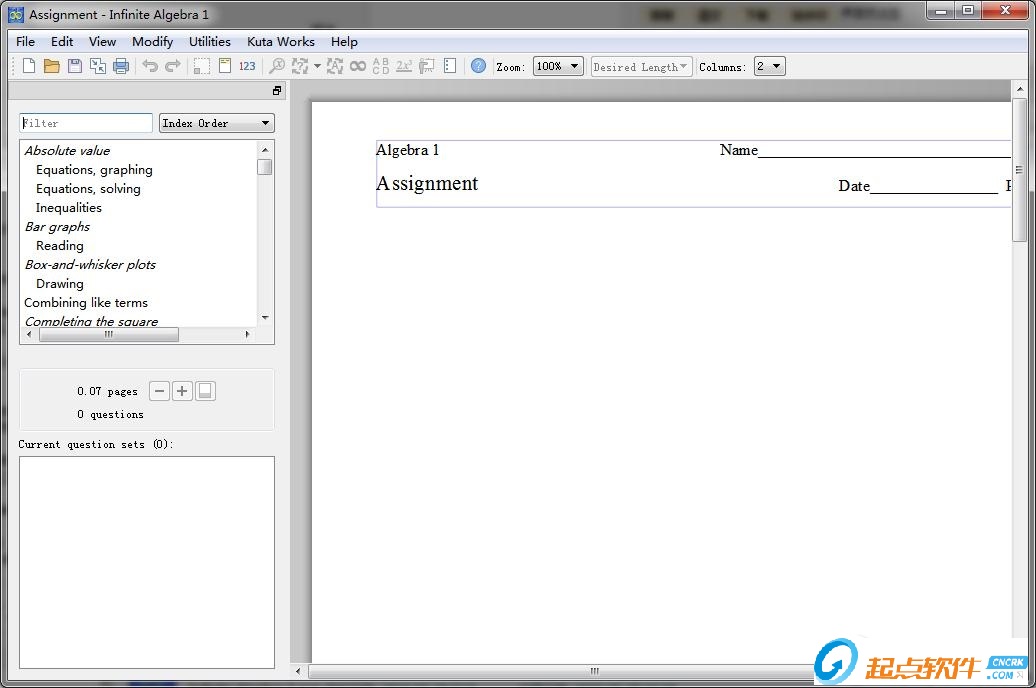Select Reading topic

pyautogui.click(x=60, y=246)
